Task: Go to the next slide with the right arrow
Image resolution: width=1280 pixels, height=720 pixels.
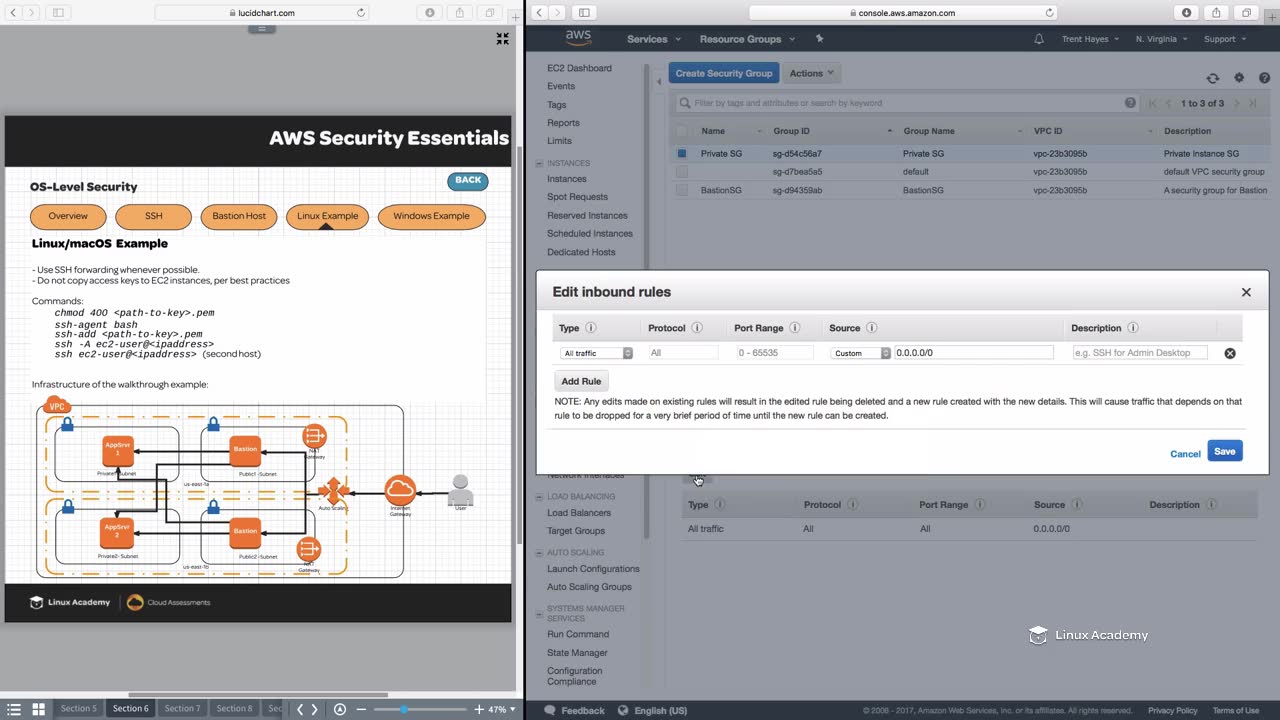Action: click(315, 709)
